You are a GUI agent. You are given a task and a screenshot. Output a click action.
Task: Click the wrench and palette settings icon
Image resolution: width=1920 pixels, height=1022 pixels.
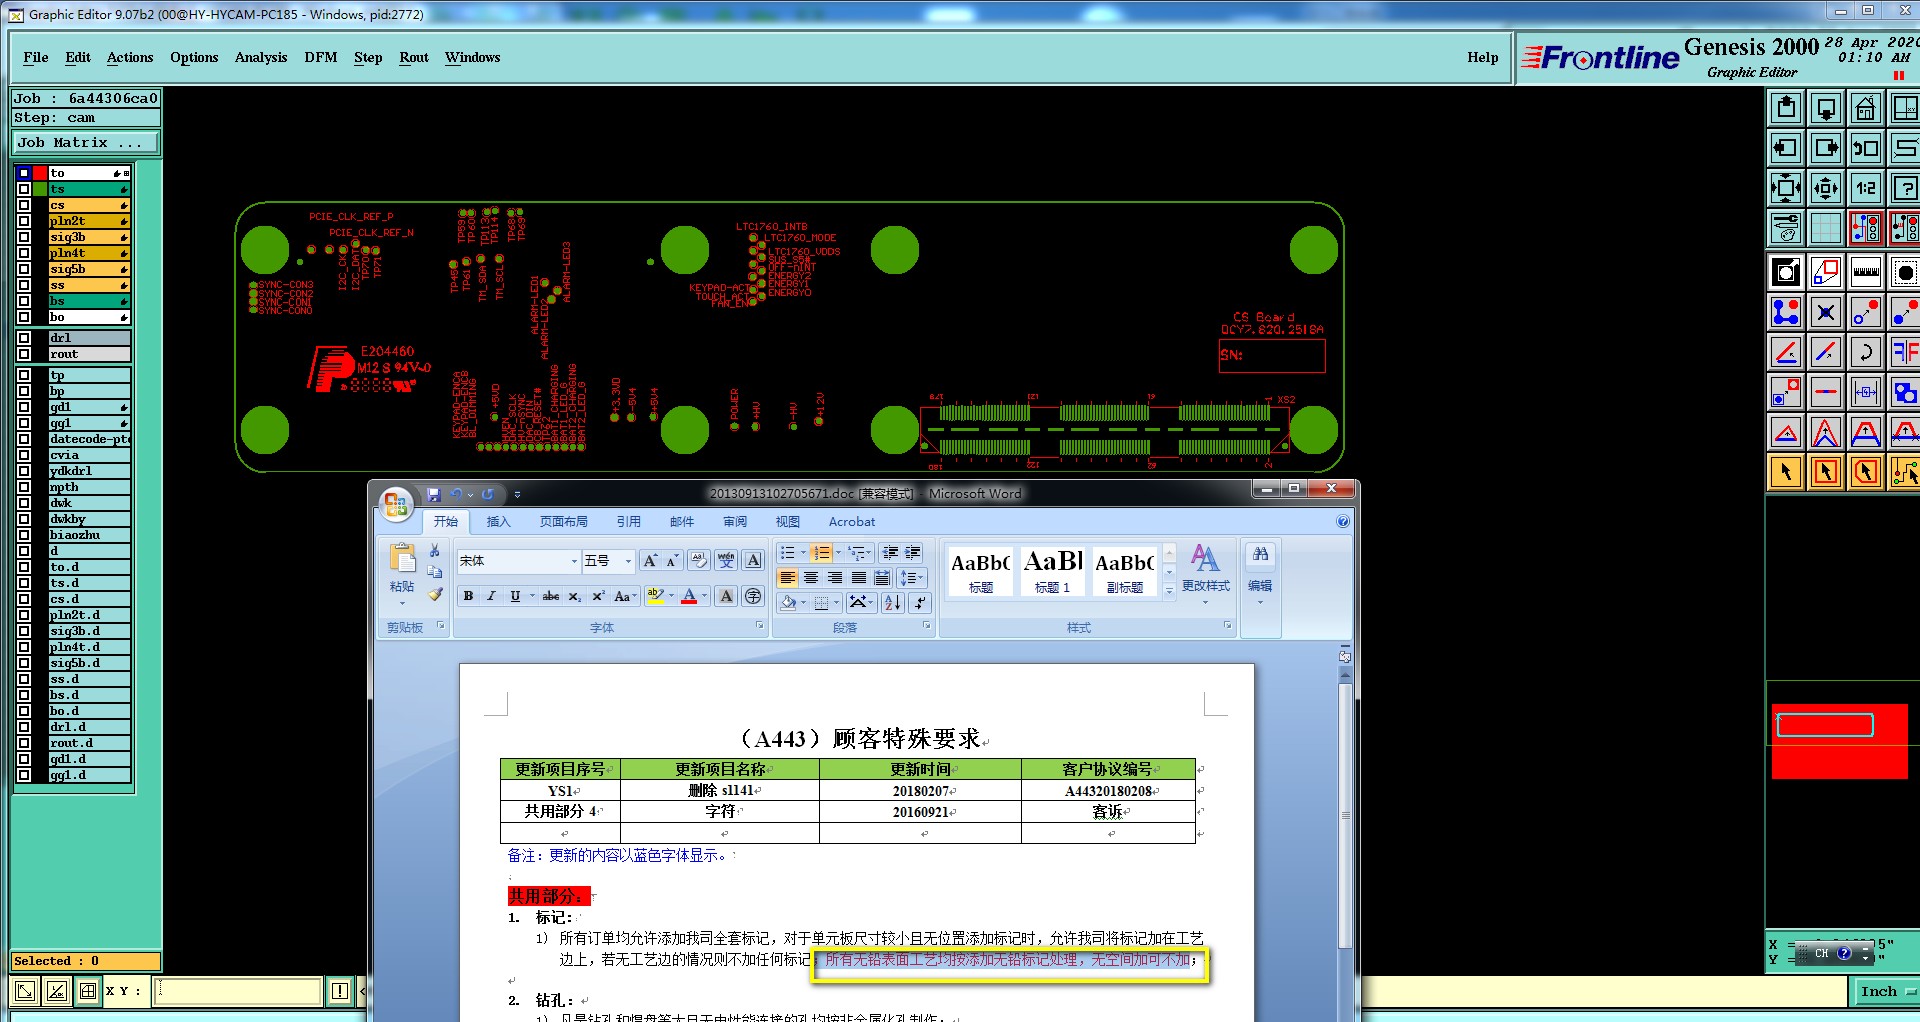pos(1786,228)
